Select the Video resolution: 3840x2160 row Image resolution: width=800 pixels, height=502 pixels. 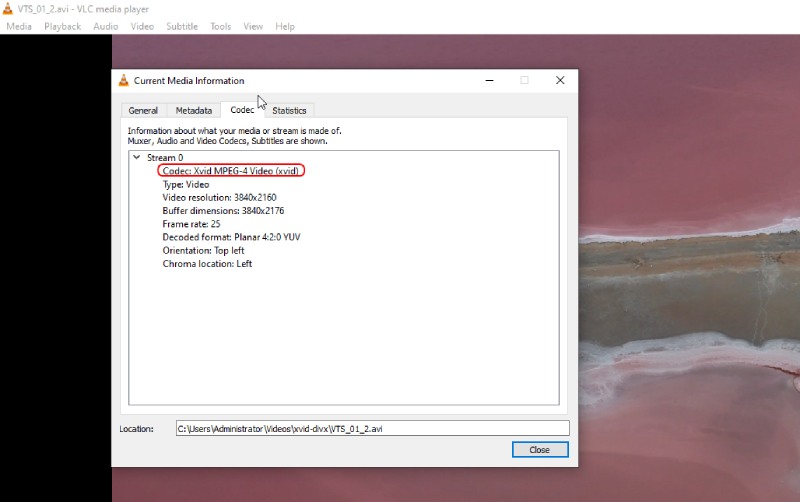click(219, 197)
